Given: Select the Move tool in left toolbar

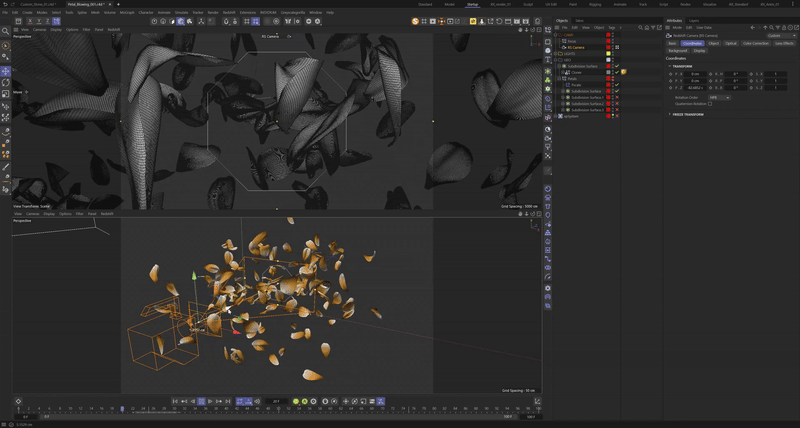Looking at the screenshot, I should [x=6, y=71].
